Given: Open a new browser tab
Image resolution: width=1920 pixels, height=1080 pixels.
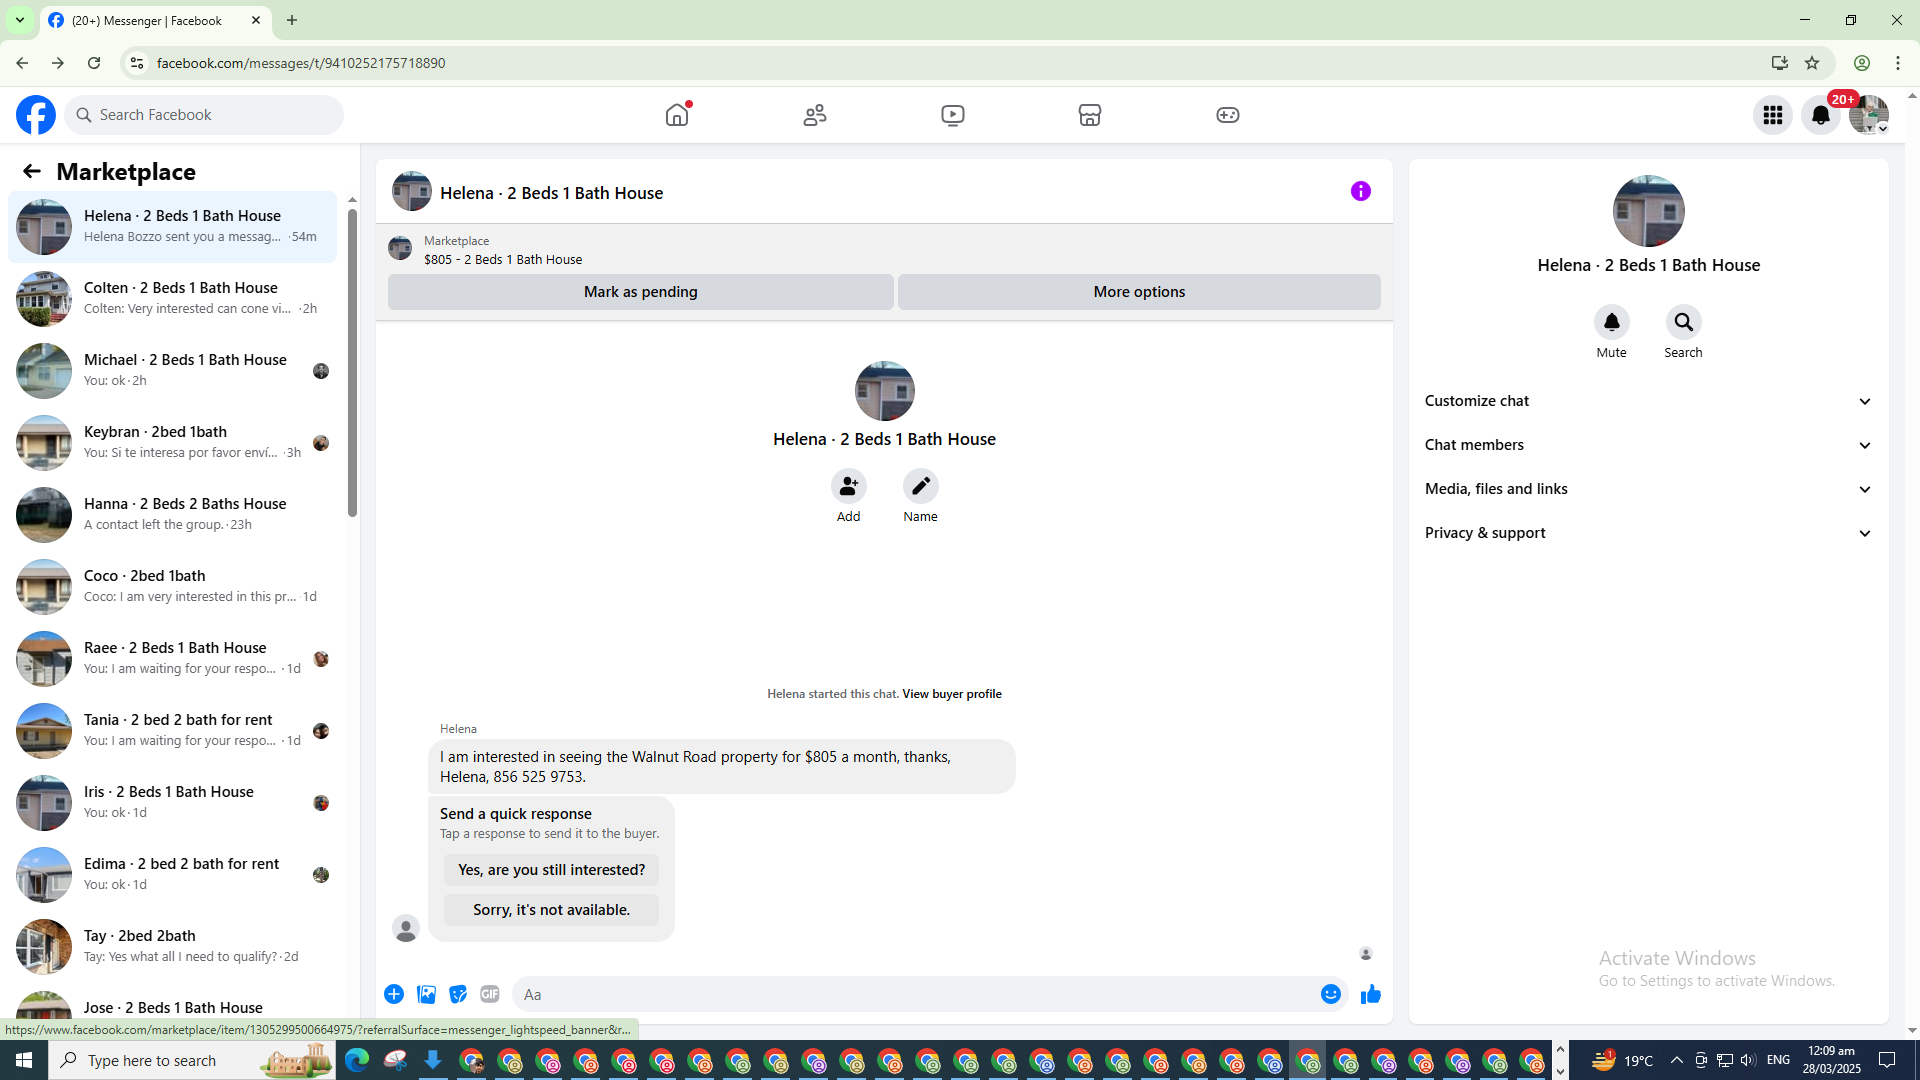Looking at the screenshot, I should [x=292, y=20].
